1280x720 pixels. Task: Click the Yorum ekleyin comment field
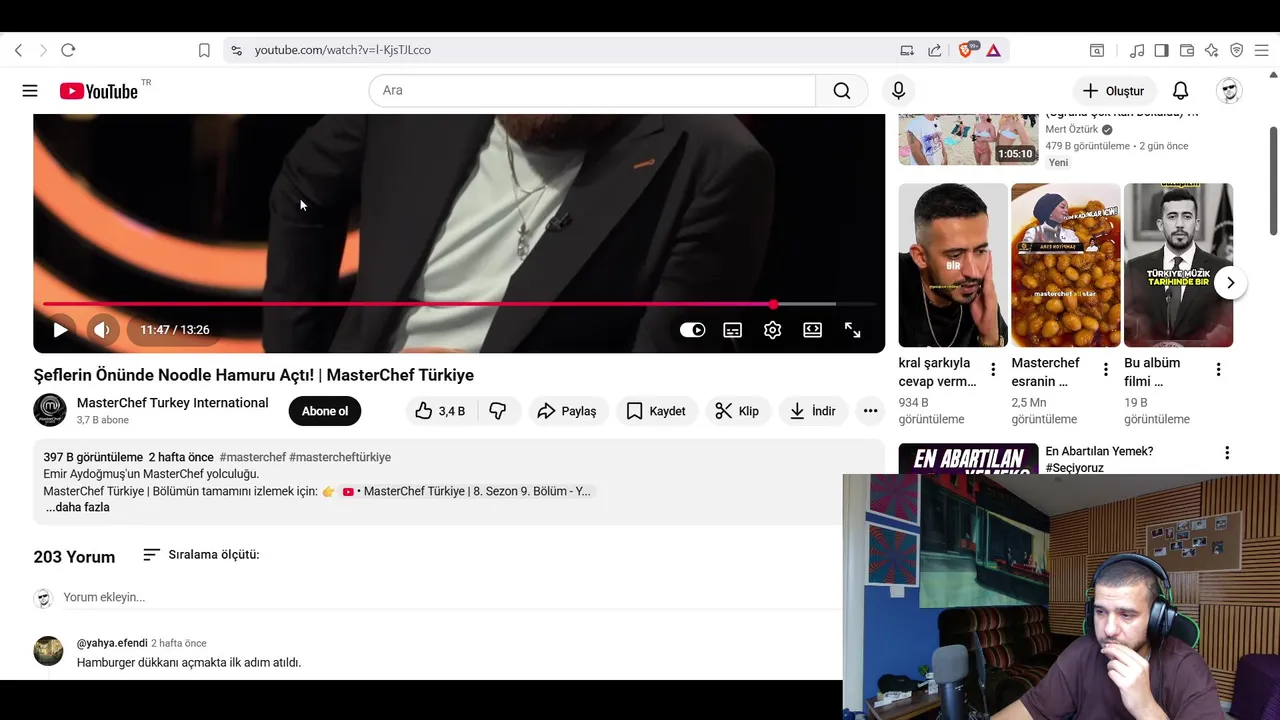(450, 597)
